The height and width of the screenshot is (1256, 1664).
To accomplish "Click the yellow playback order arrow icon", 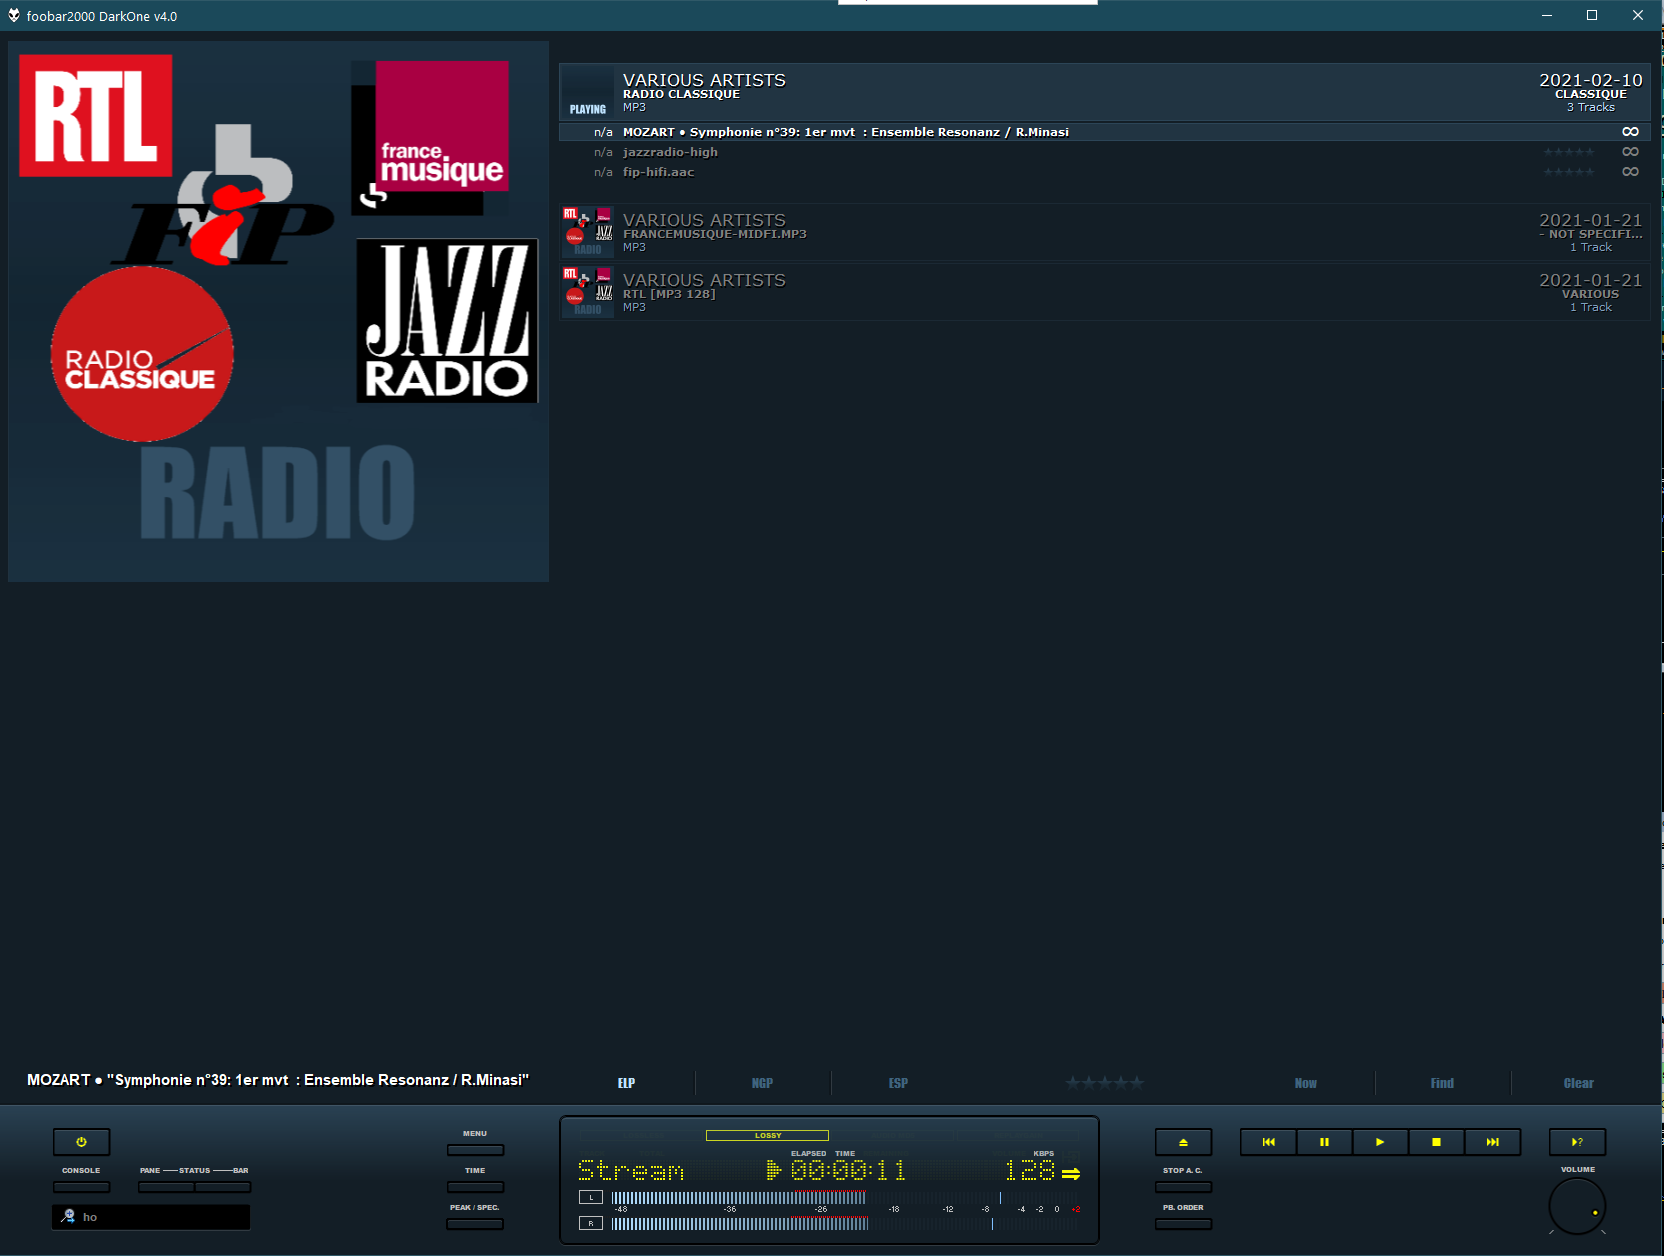I will (1071, 1173).
